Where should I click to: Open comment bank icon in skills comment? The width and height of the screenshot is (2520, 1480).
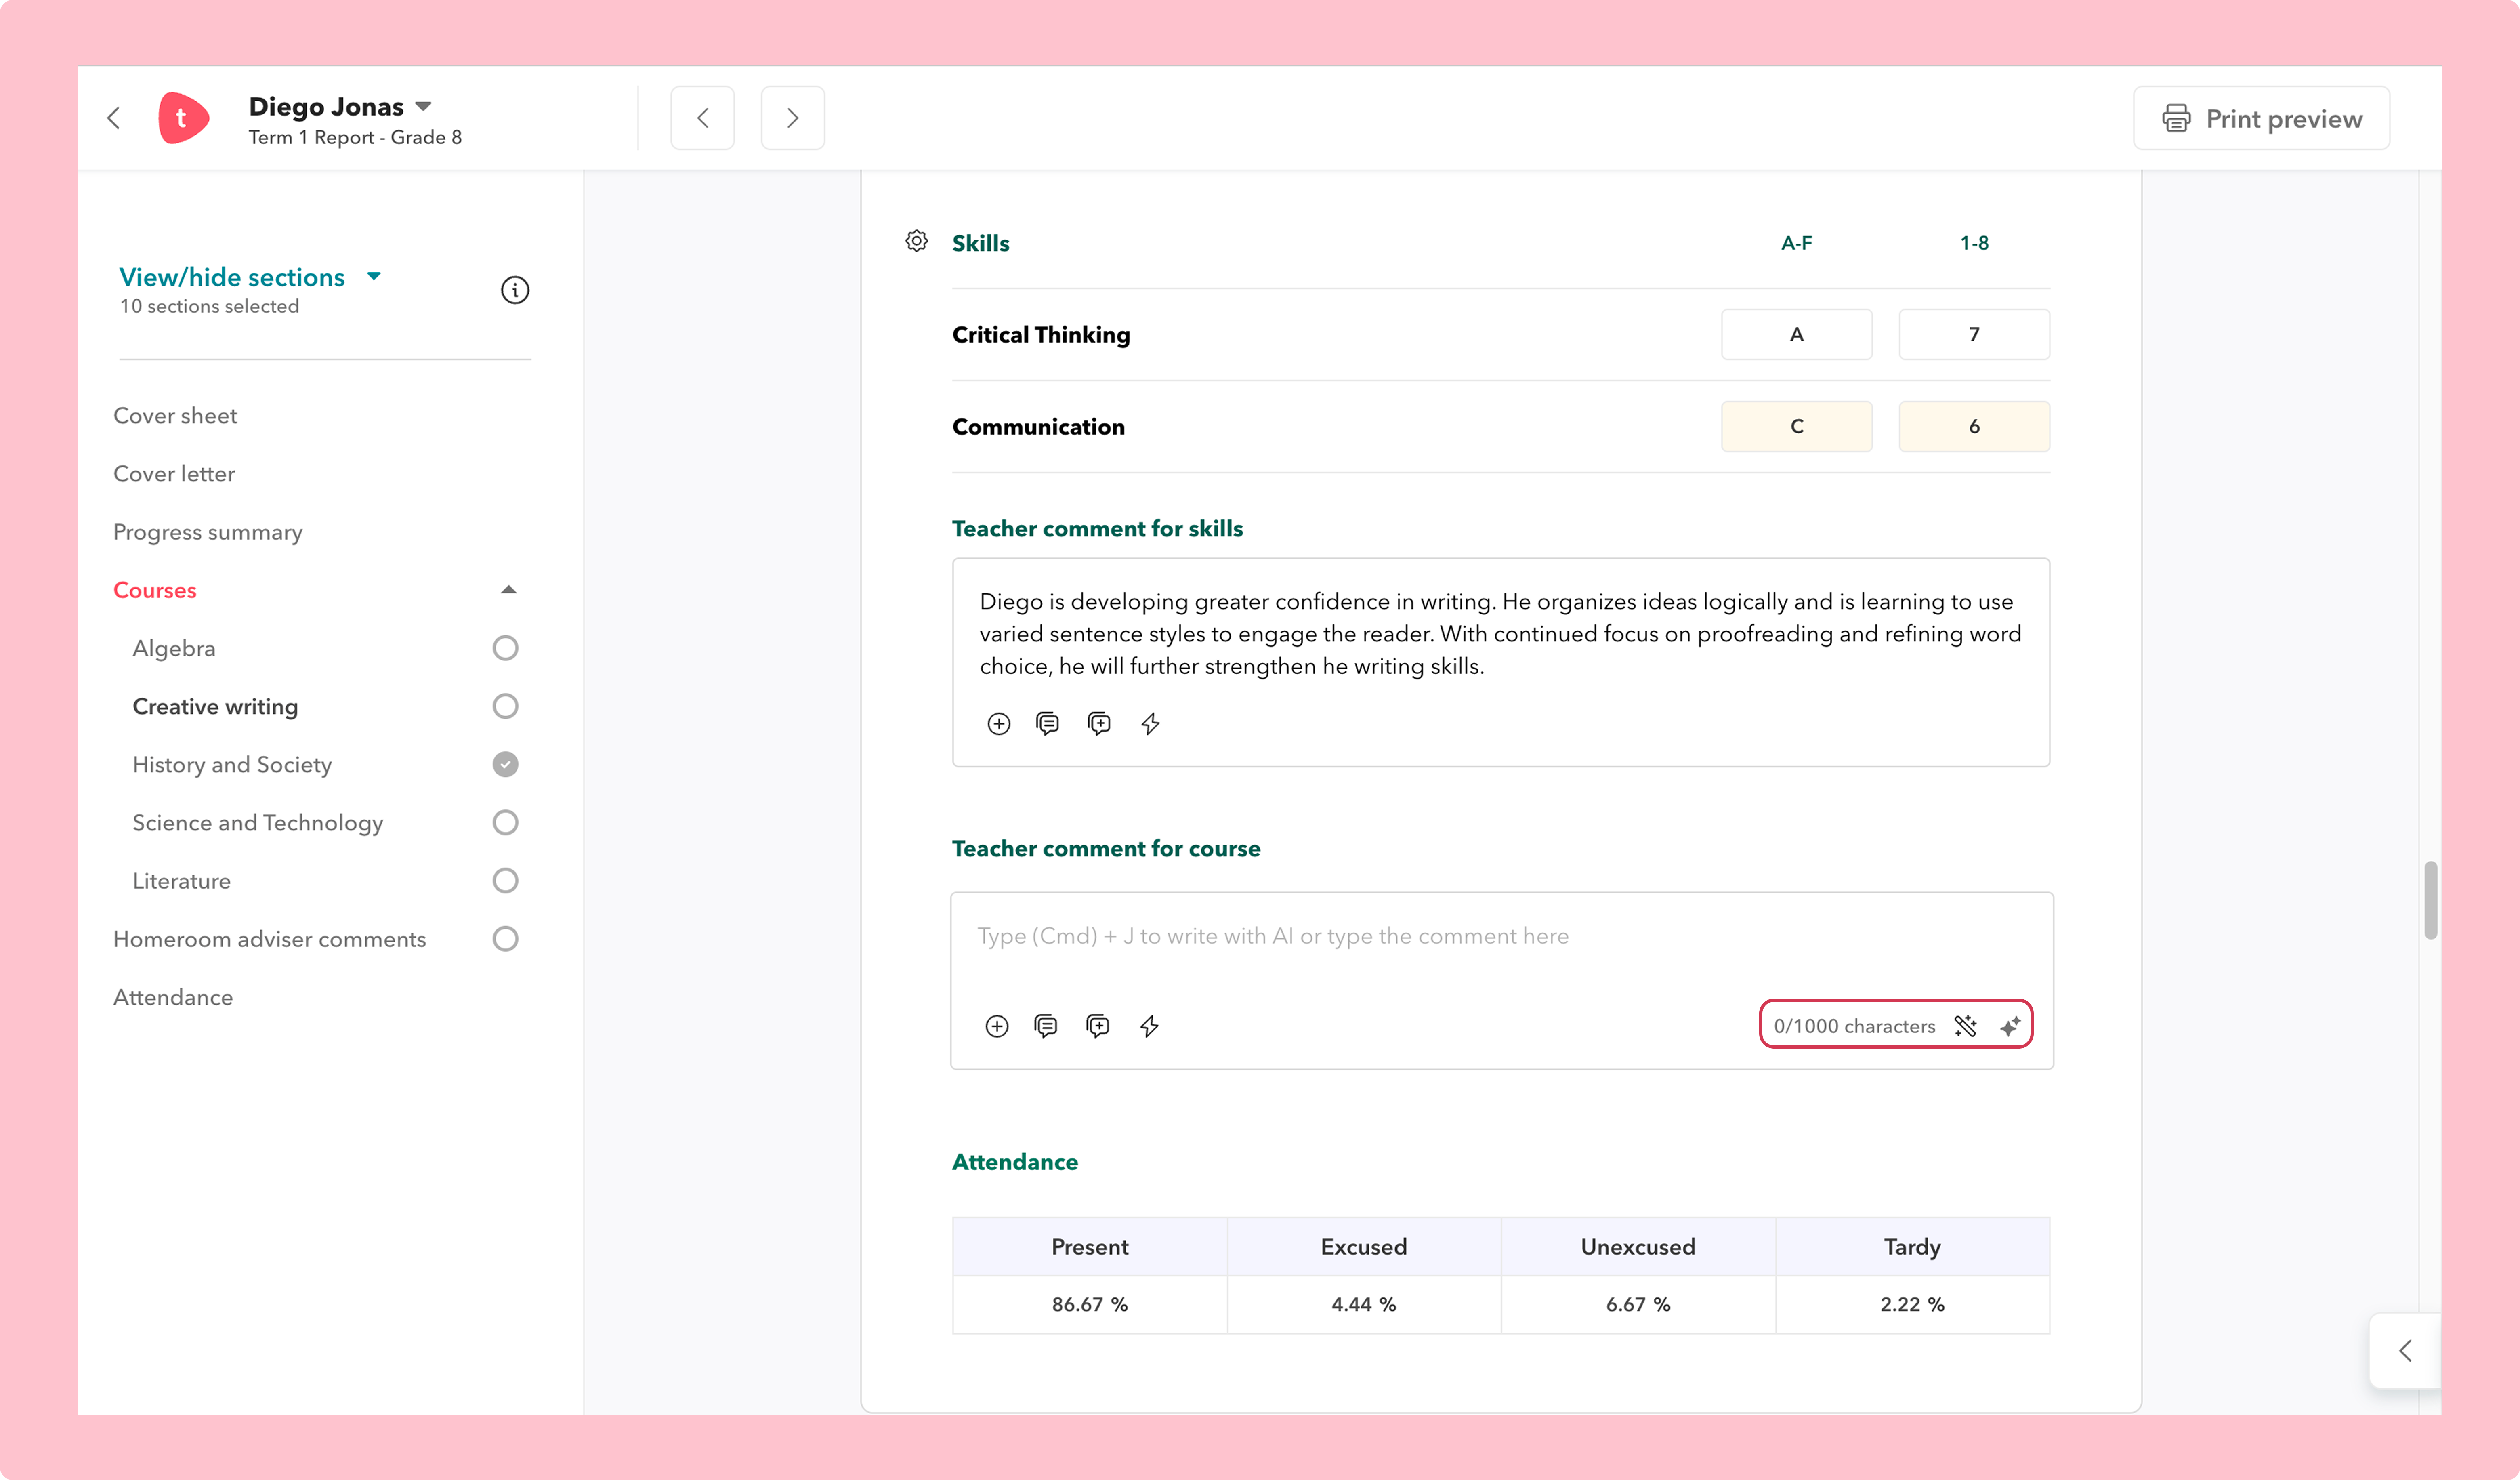pyautogui.click(x=1048, y=724)
